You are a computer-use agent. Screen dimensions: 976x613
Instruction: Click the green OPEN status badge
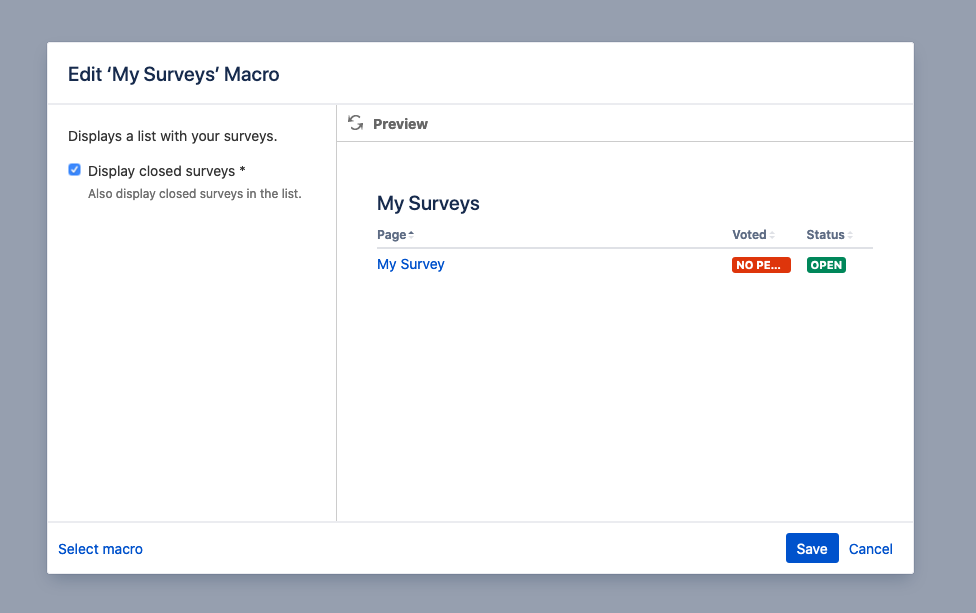pyautogui.click(x=826, y=265)
